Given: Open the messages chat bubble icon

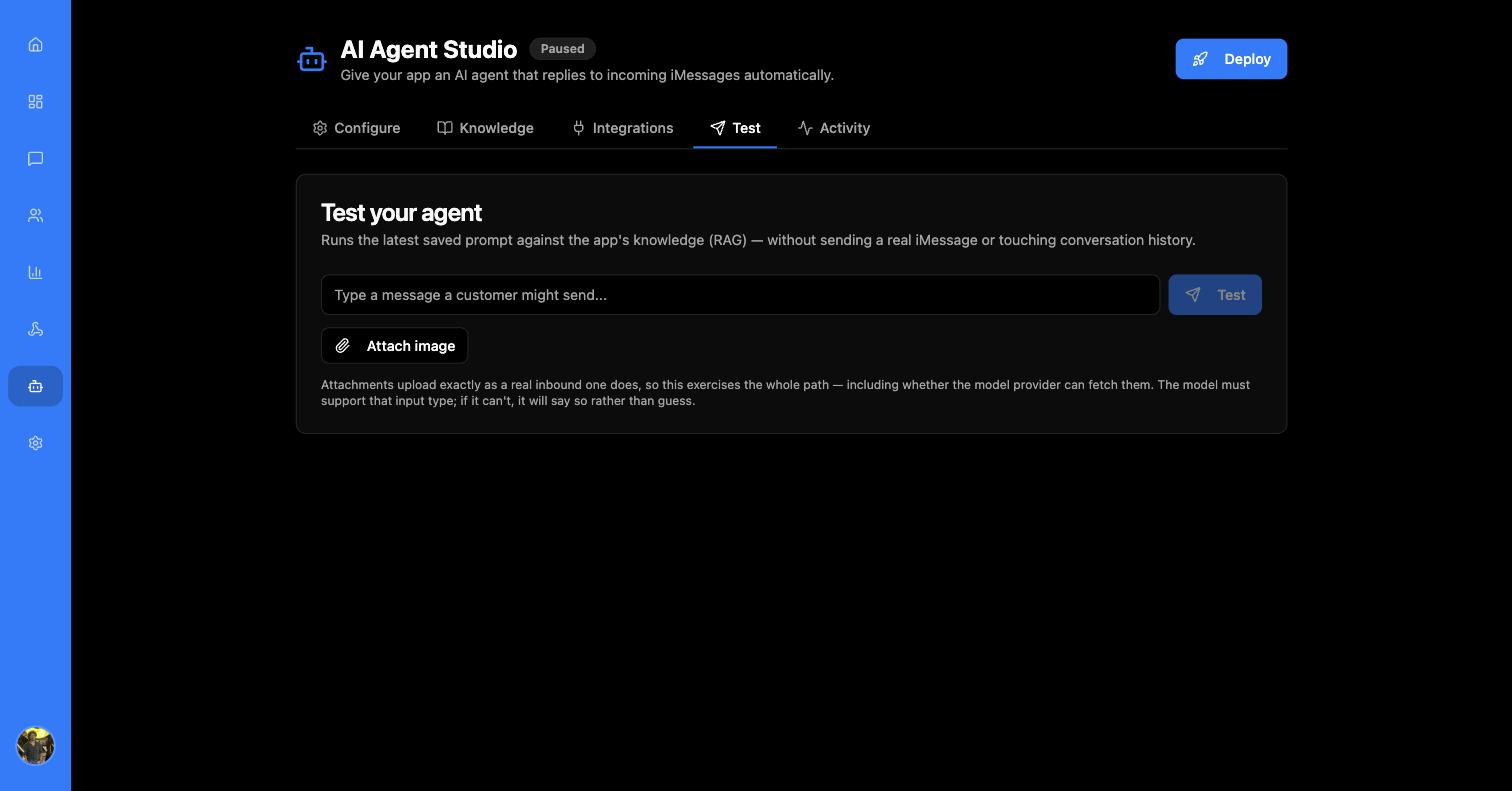Looking at the screenshot, I should tap(35, 159).
